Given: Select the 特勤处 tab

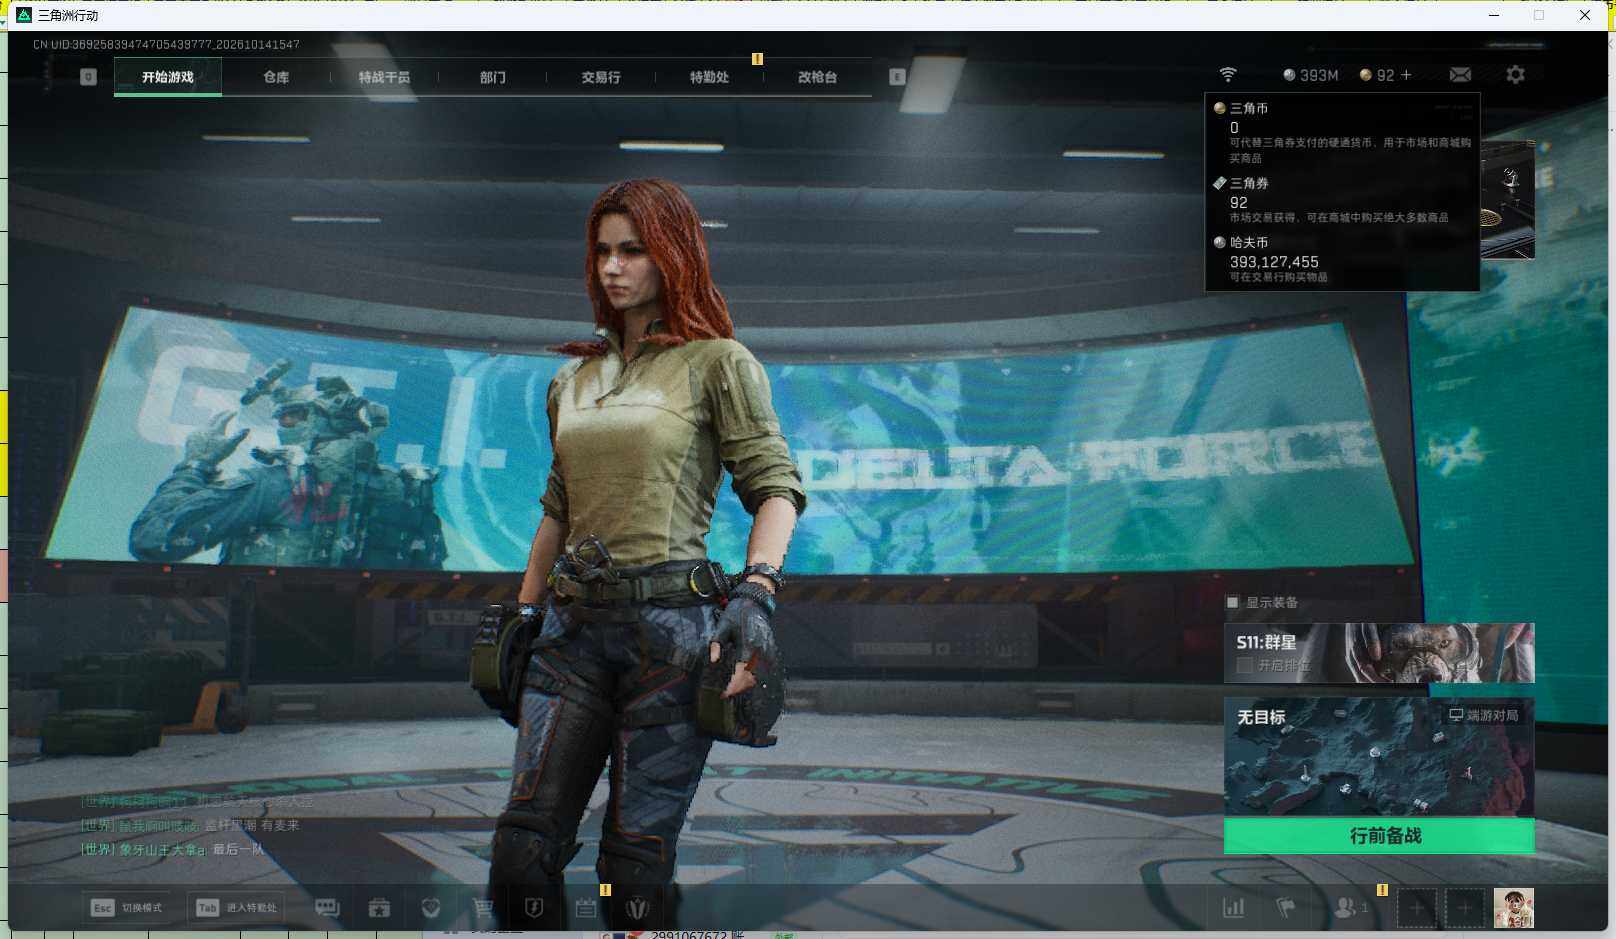Looking at the screenshot, I should (709, 77).
